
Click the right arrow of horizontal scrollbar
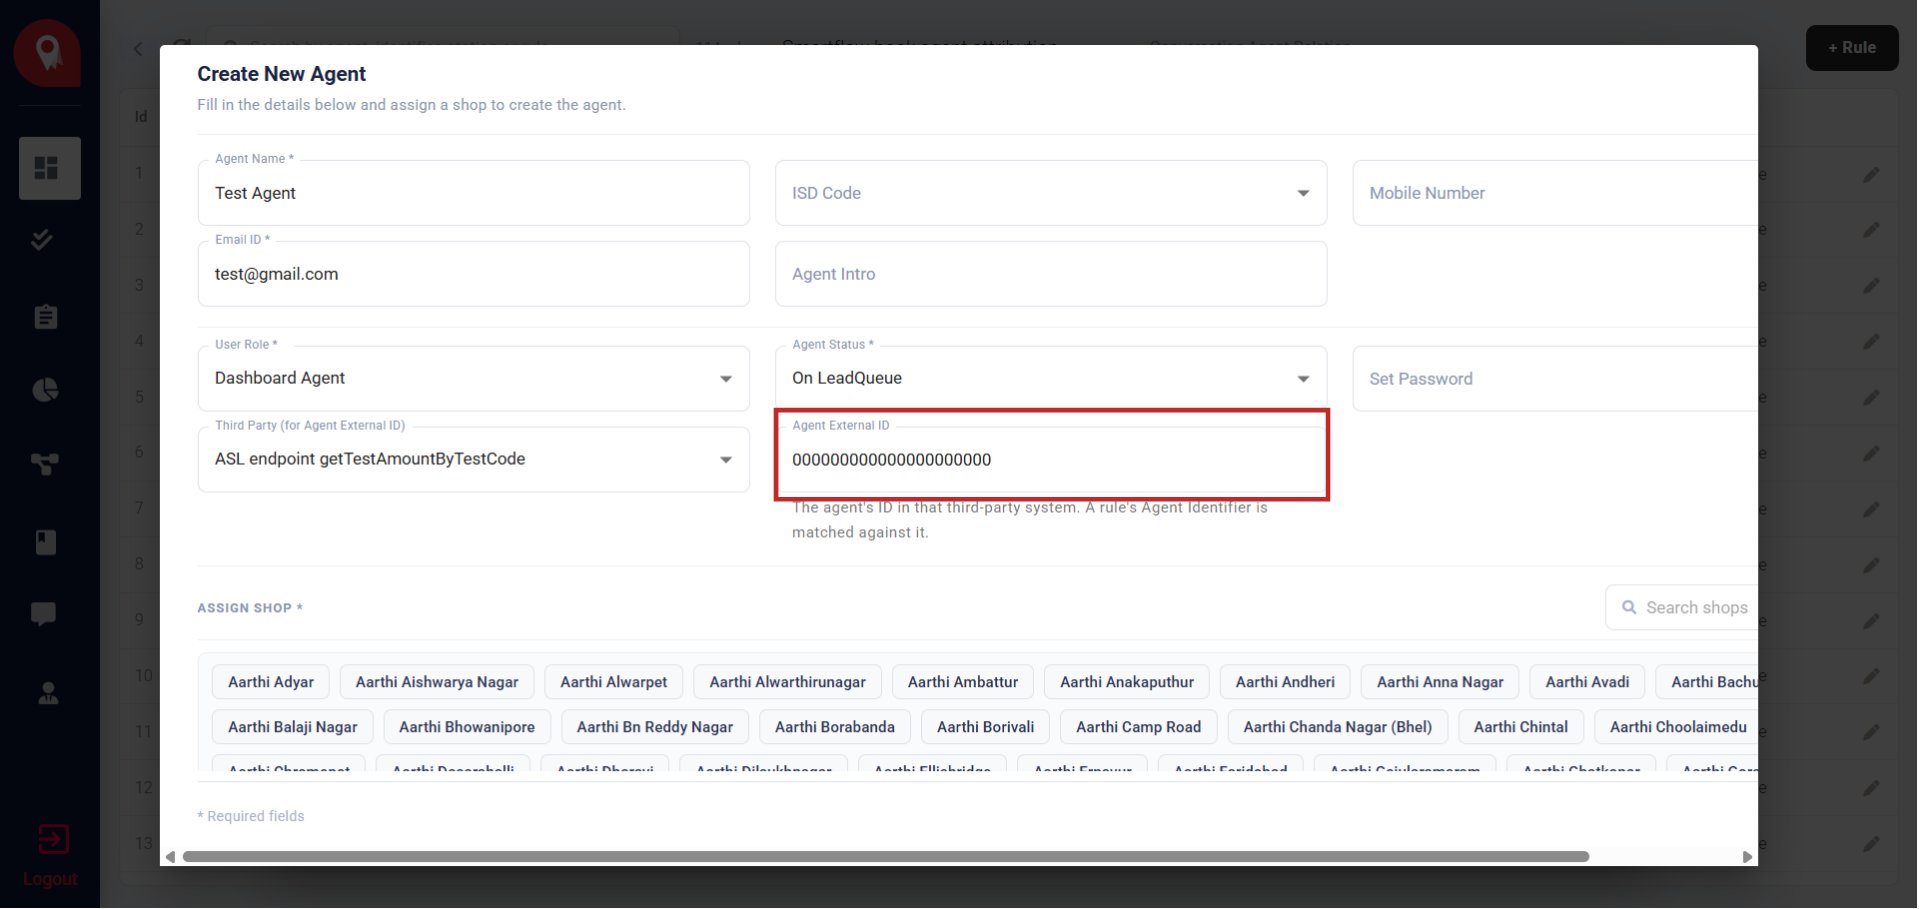pyautogui.click(x=1747, y=857)
